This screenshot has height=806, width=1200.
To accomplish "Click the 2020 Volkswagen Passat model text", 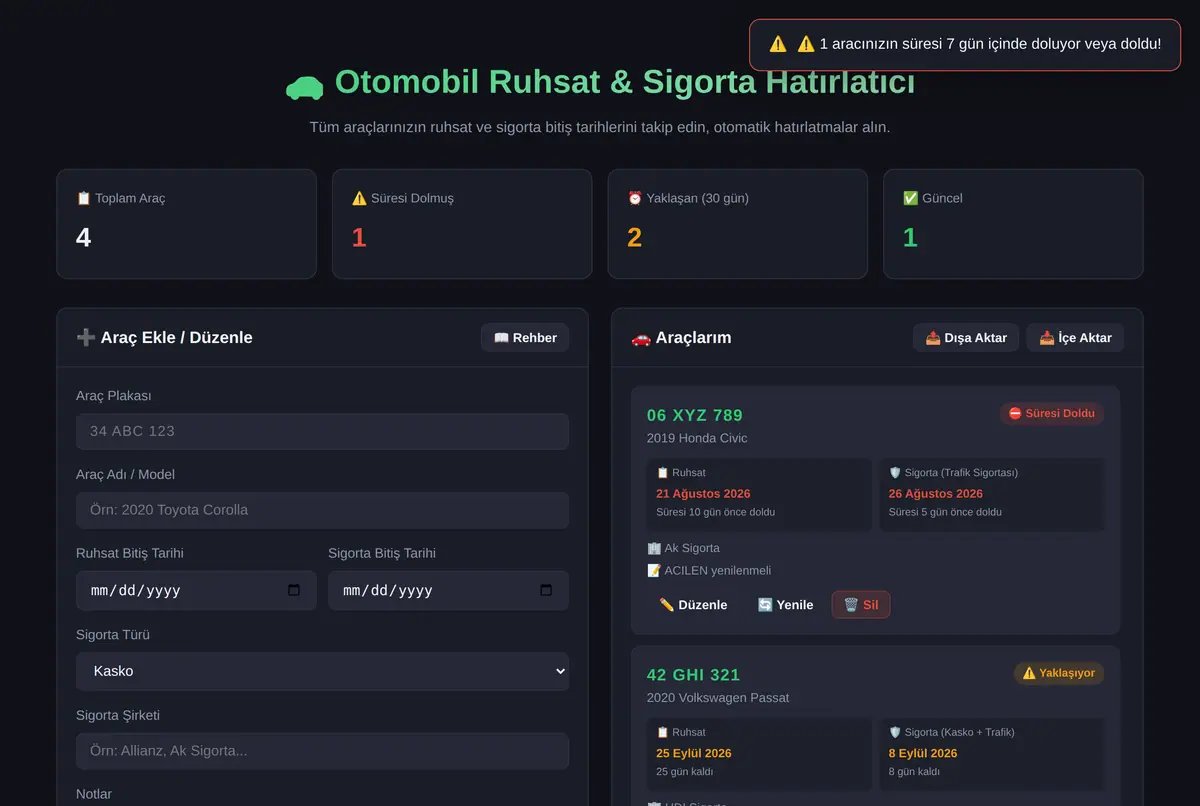I will point(718,697).
